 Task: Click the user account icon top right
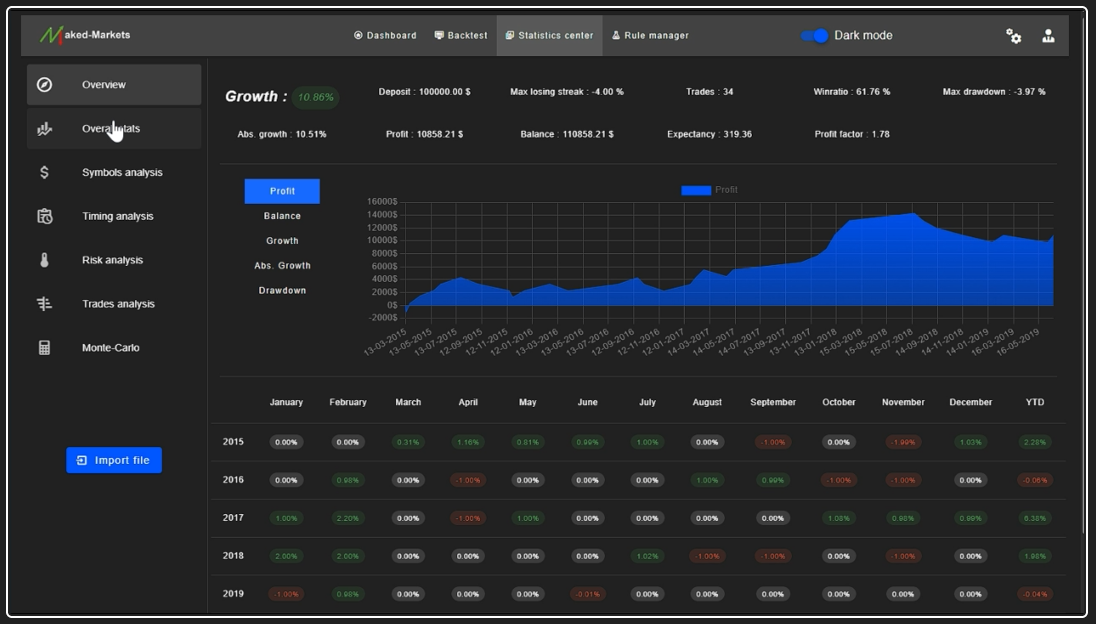coord(1048,35)
